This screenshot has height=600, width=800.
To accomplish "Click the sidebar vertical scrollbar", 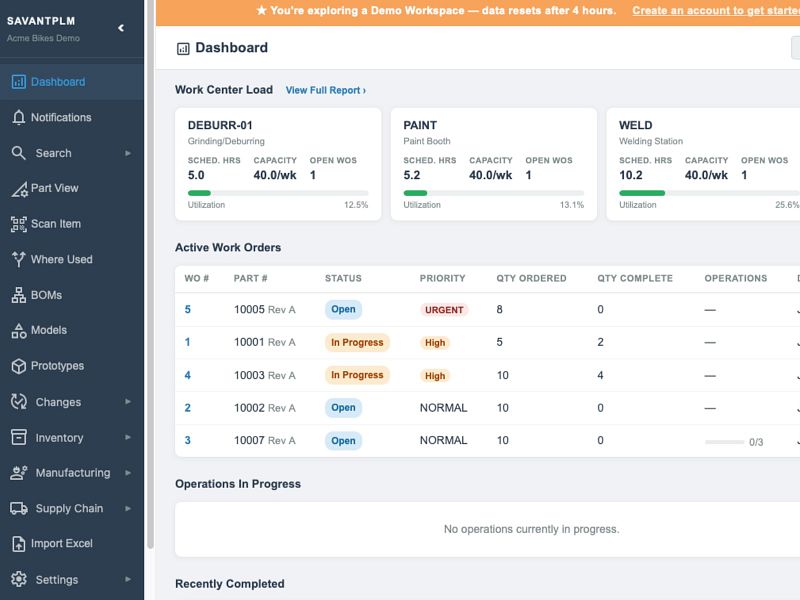I will [x=150, y=276].
